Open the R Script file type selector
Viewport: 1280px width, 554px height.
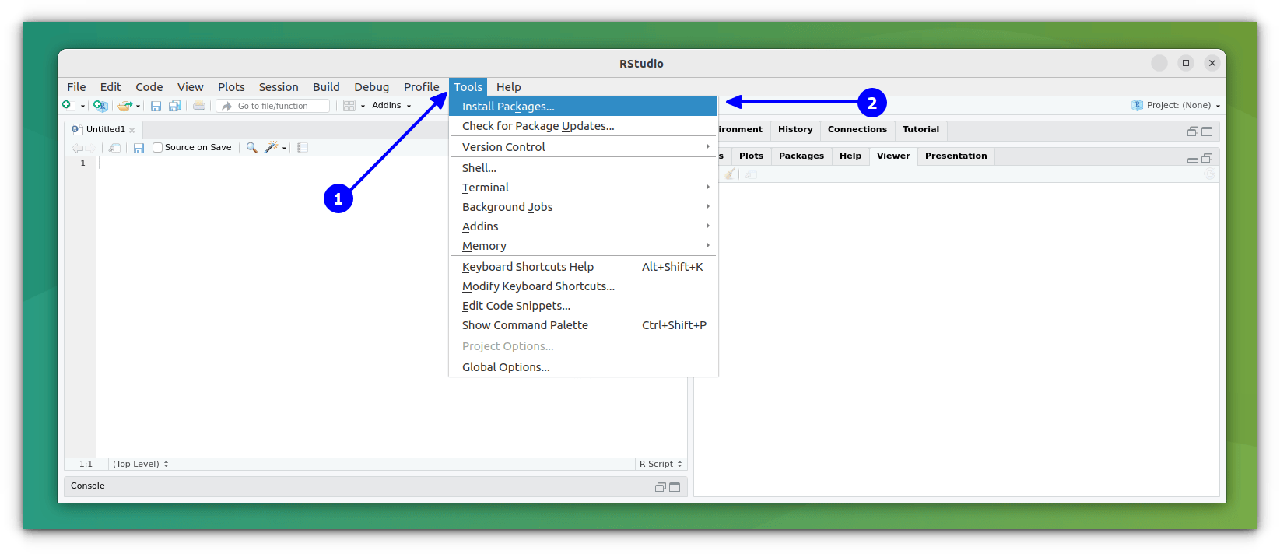click(661, 464)
